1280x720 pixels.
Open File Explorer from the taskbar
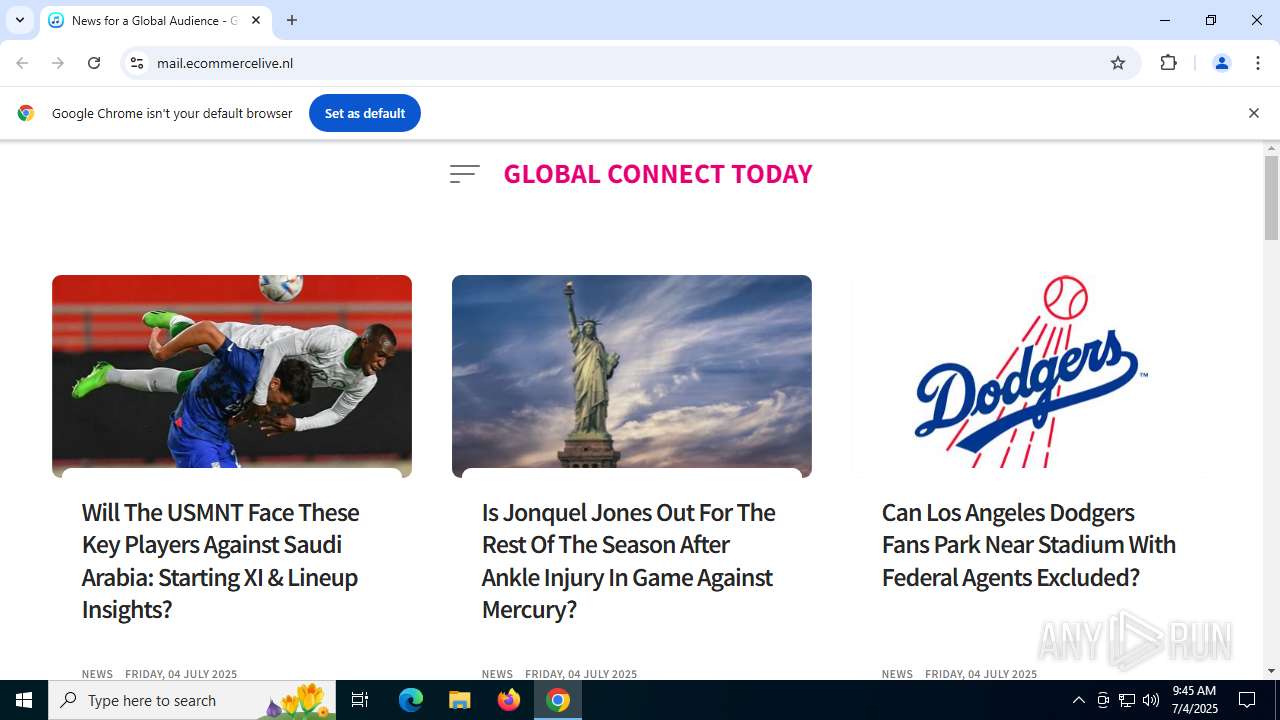459,700
